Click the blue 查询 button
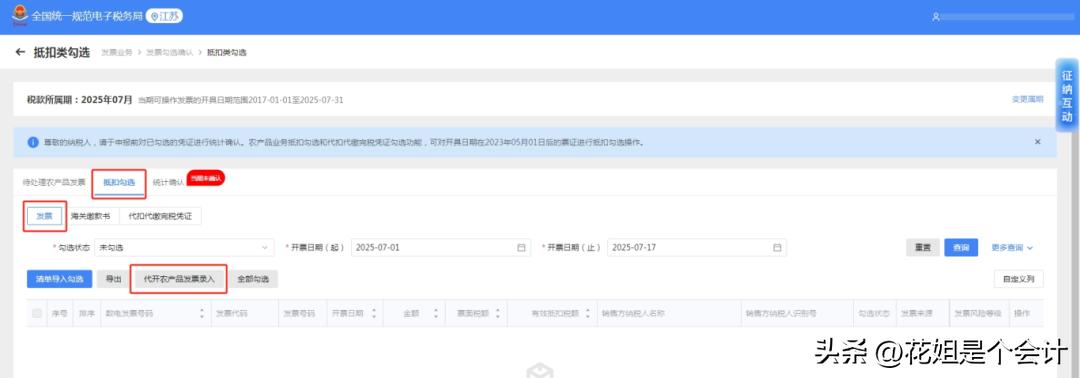The width and height of the screenshot is (1080, 378). pos(961,247)
